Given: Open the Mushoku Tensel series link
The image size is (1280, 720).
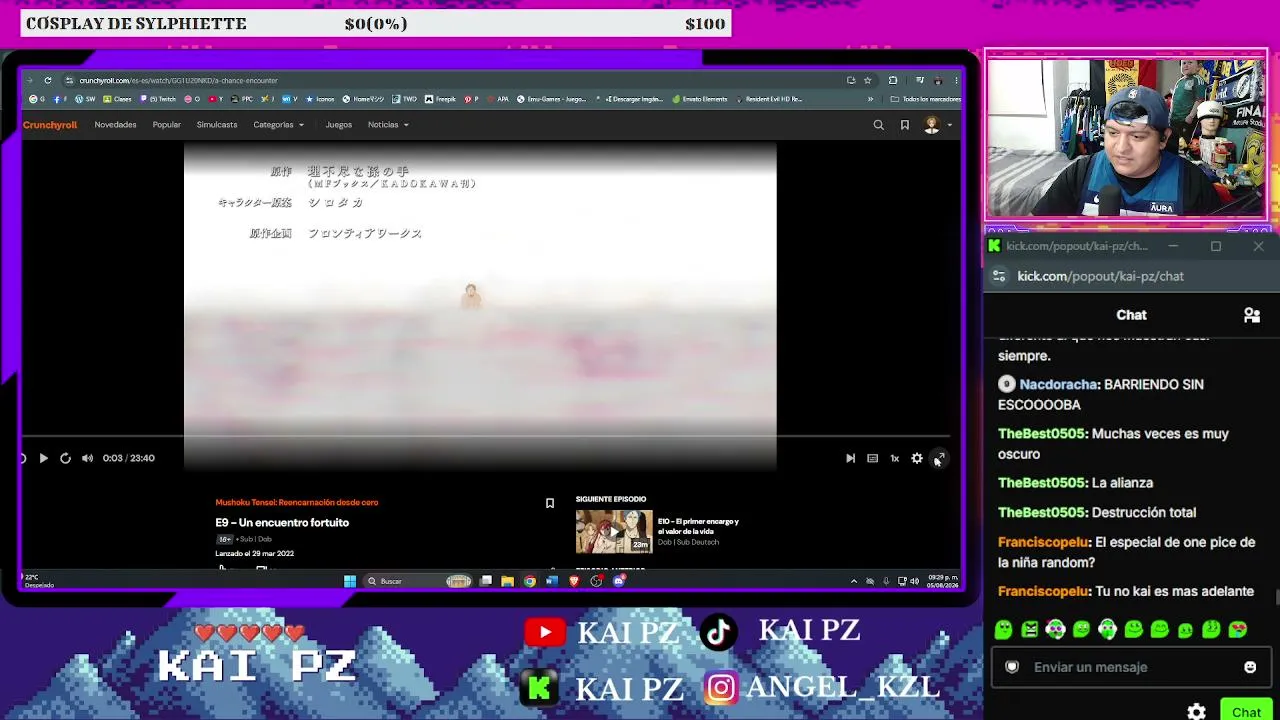Looking at the screenshot, I should click(297, 502).
